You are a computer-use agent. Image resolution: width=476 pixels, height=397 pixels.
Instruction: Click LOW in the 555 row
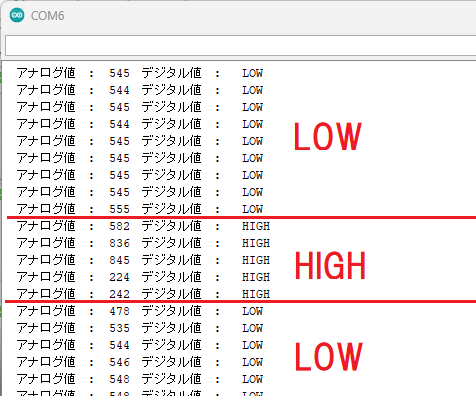[x=252, y=209]
